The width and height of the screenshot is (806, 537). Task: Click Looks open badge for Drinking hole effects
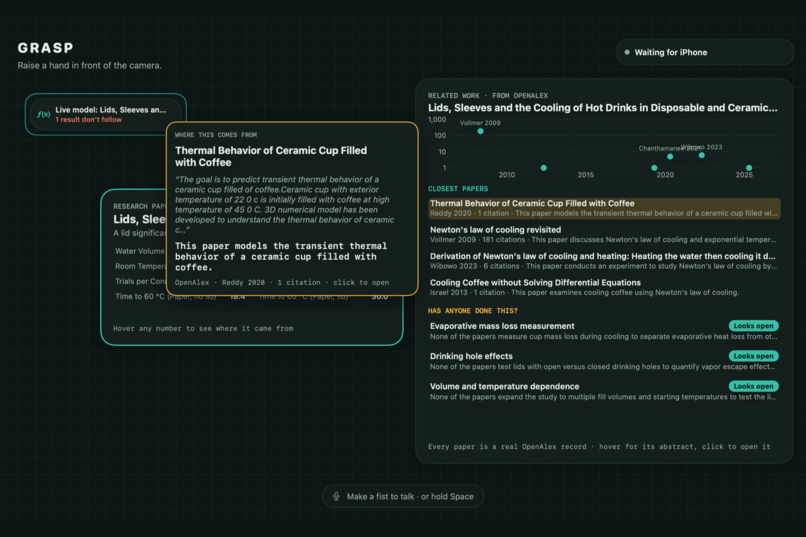[x=754, y=356]
